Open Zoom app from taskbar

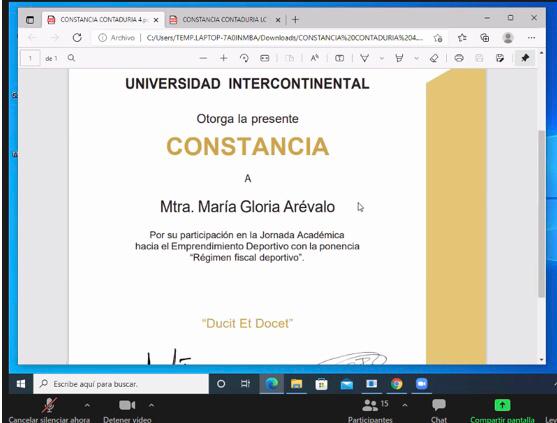[421, 384]
